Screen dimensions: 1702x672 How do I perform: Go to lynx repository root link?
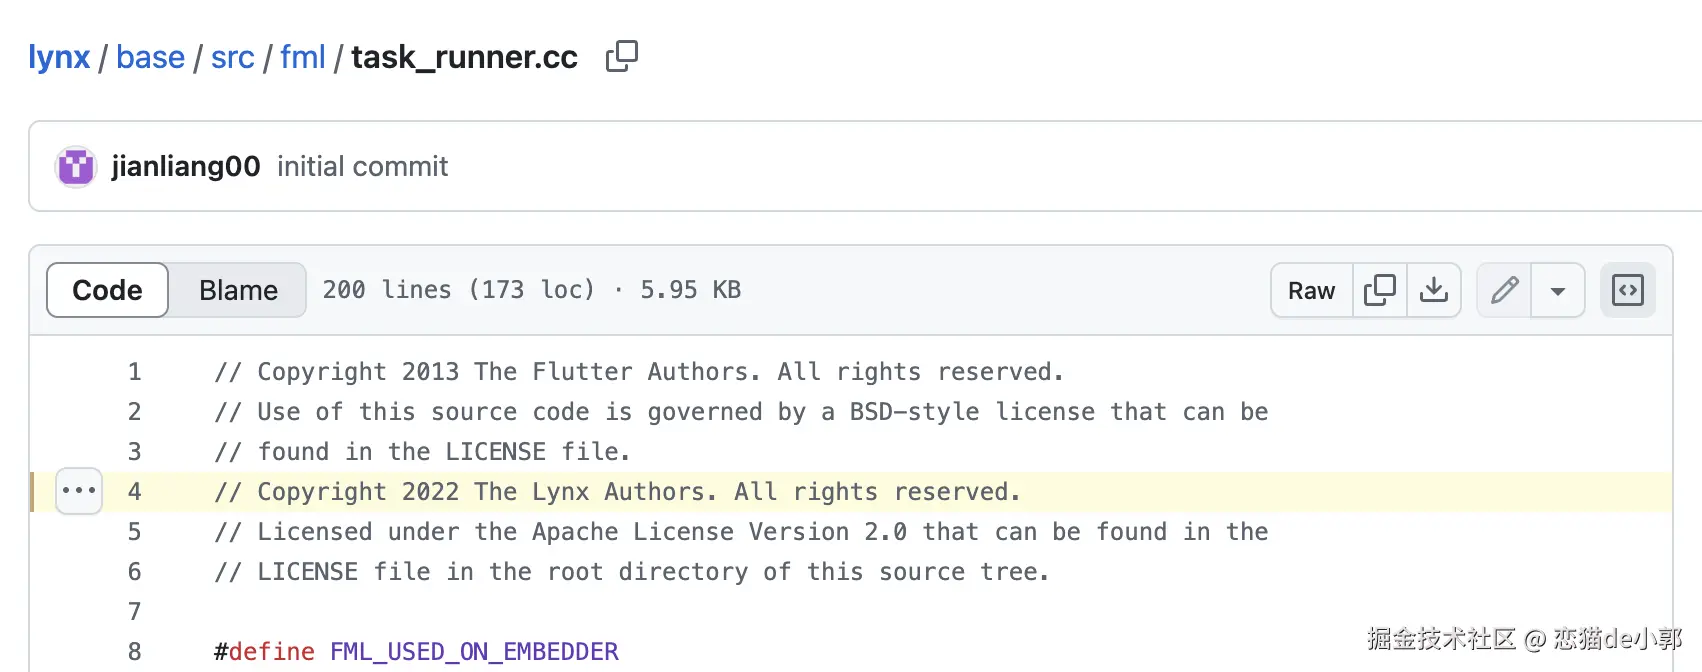[59, 57]
